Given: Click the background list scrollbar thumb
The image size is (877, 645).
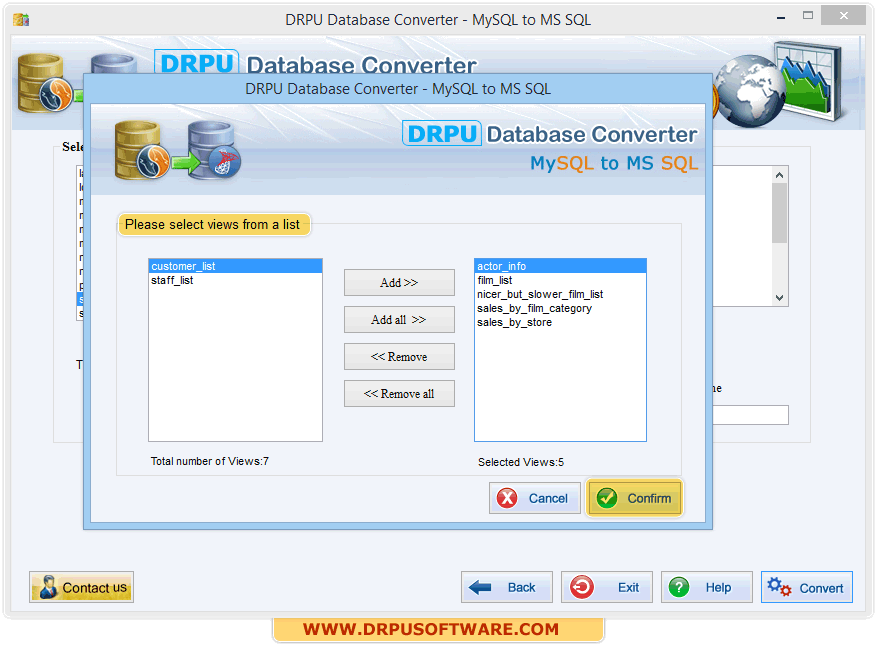Looking at the screenshot, I should pos(780,213).
